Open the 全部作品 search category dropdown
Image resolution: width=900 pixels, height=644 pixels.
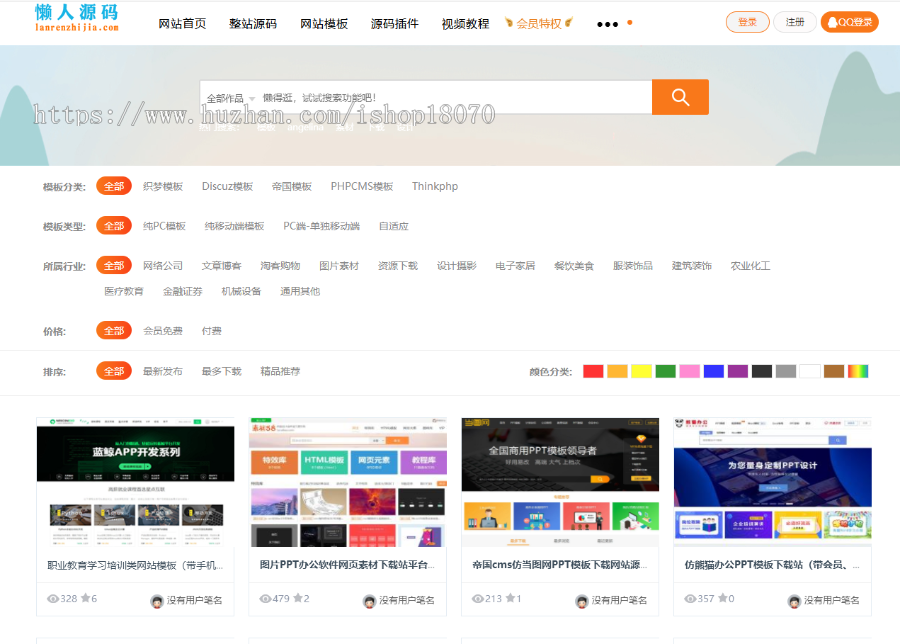233,97
